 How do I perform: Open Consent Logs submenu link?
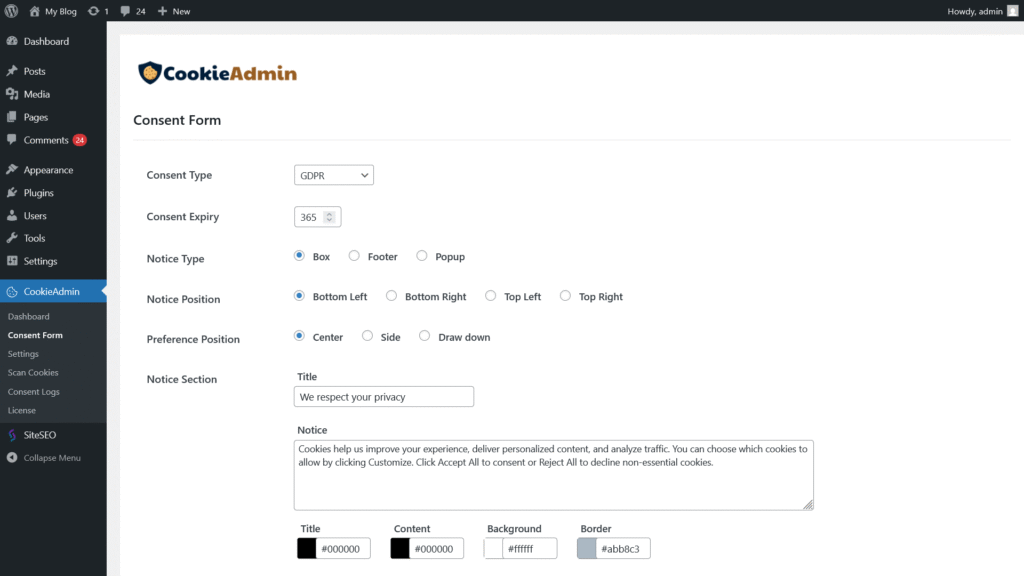click(33, 391)
